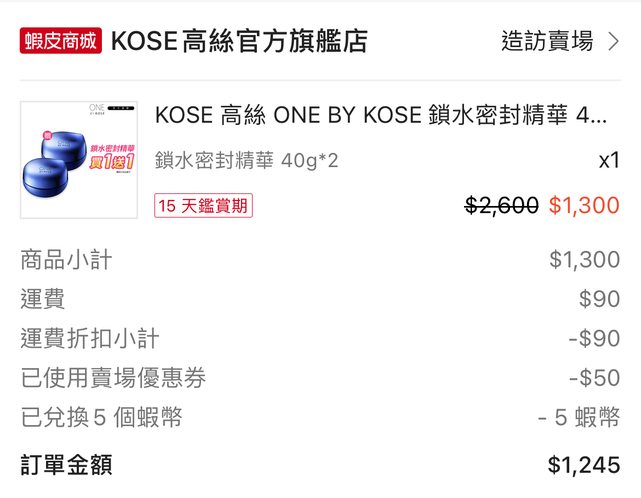Click the red $1,300 sale price
Image resolution: width=641 pixels, height=498 pixels.
584,206
